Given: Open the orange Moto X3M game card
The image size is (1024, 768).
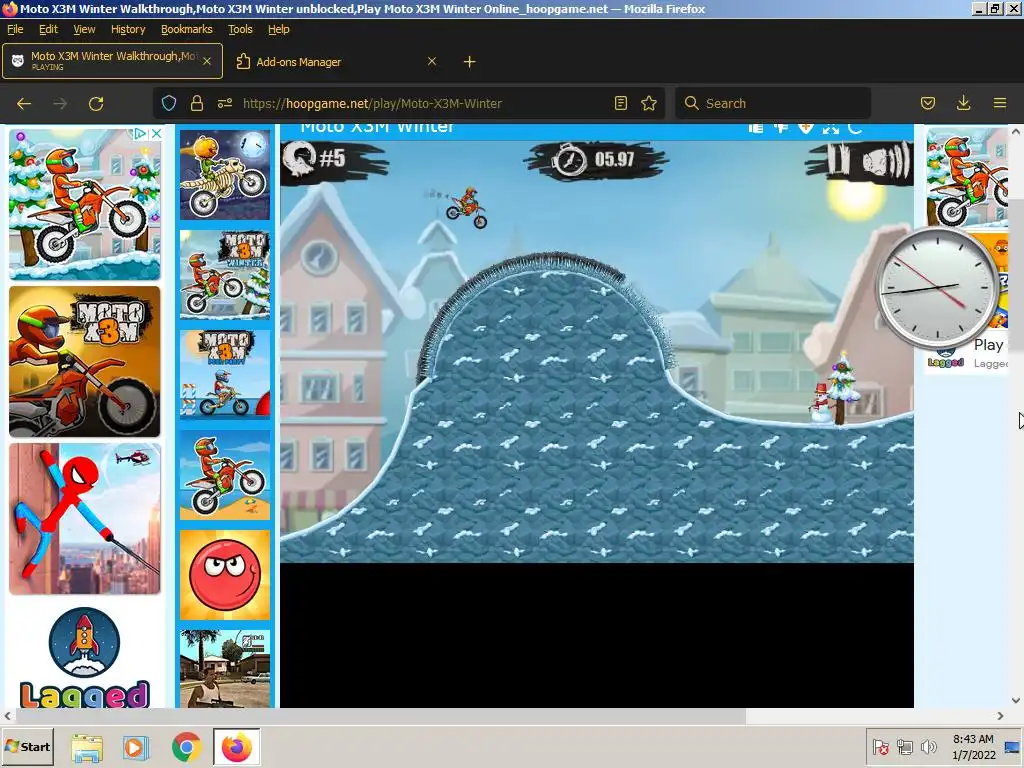Looking at the screenshot, I should coord(84,361).
